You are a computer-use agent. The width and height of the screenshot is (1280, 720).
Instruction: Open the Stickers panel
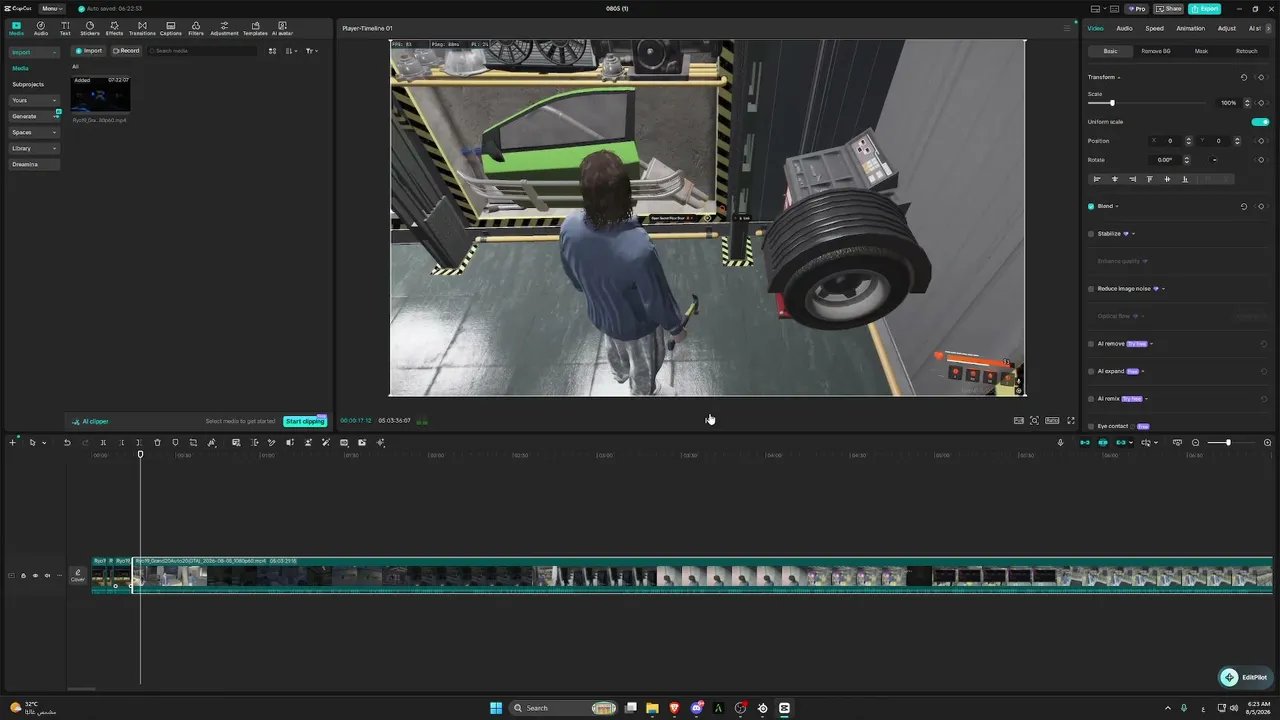click(x=90, y=28)
